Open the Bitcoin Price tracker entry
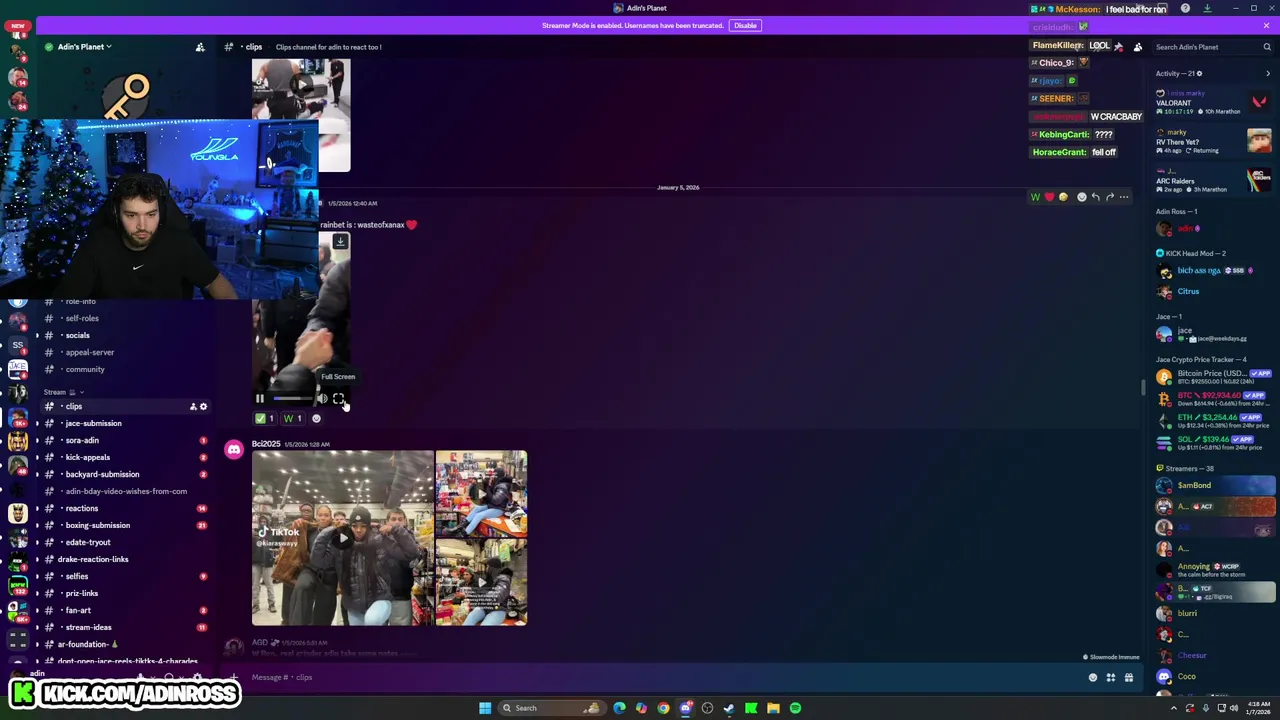Viewport: 1280px width, 720px height. pos(1213,378)
